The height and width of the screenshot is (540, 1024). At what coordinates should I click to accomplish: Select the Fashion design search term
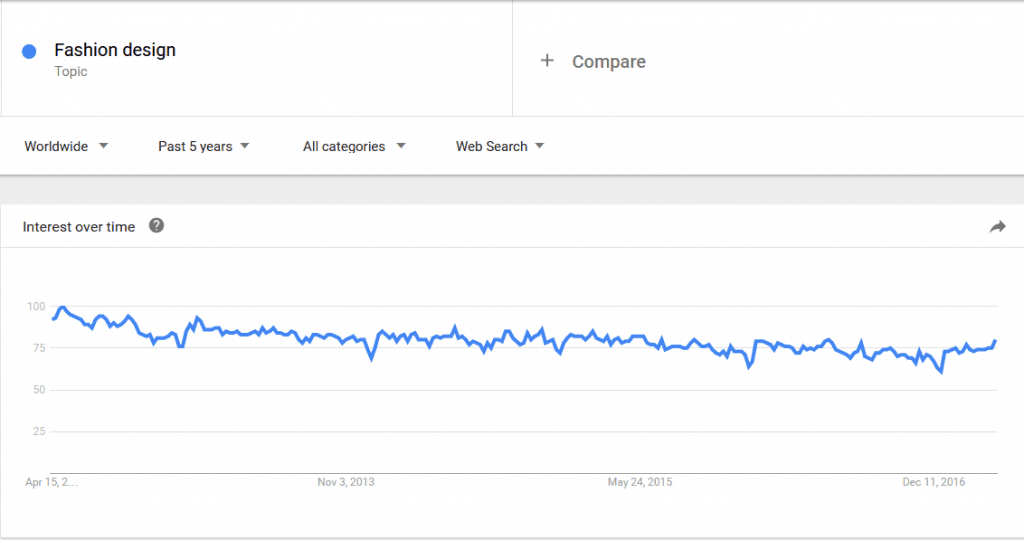[115, 50]
